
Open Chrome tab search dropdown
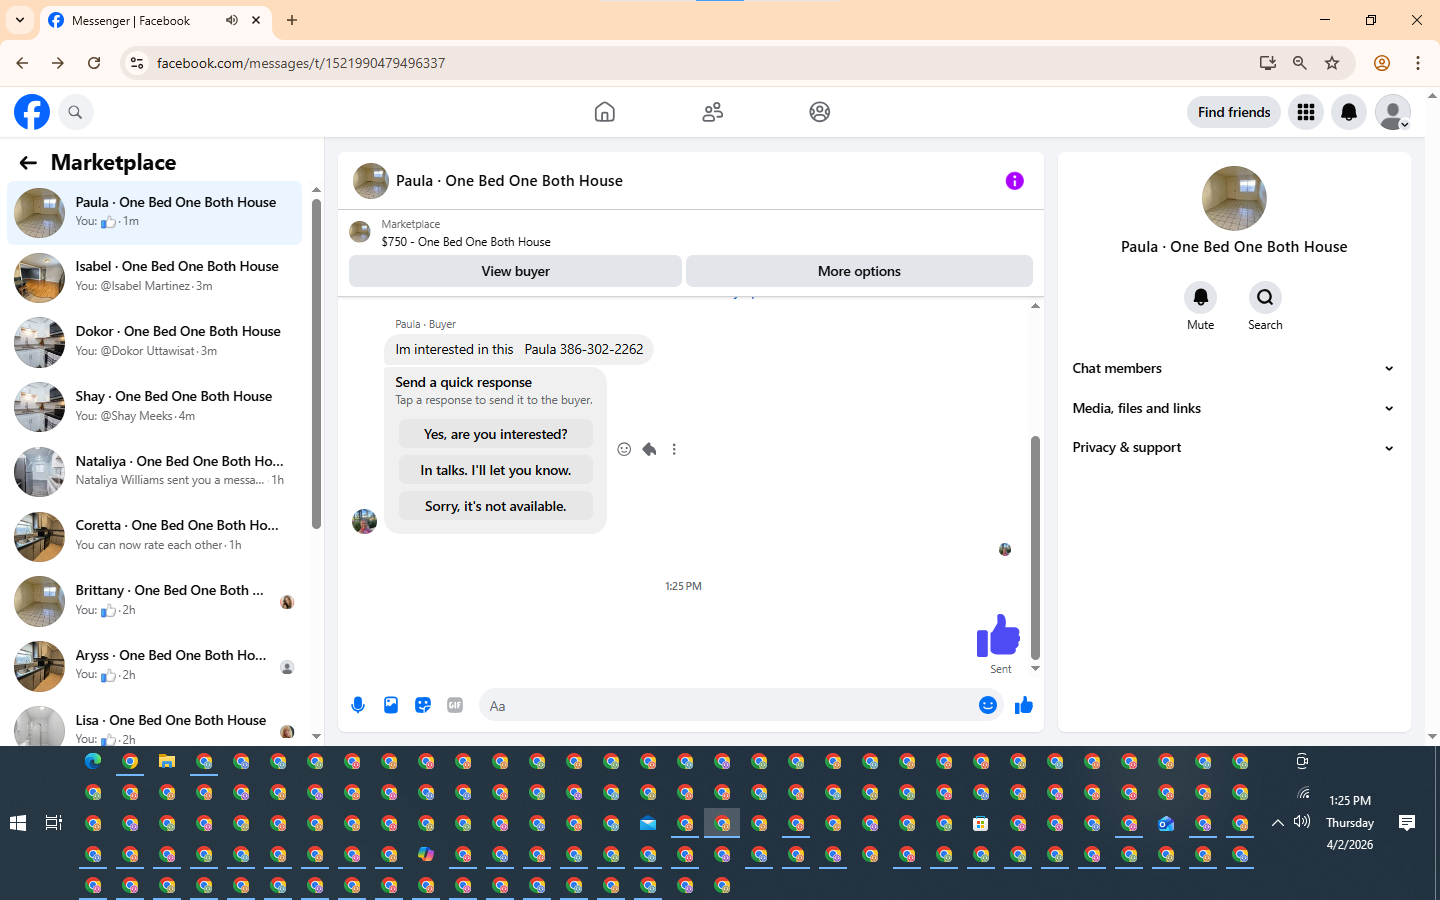[x=20, y=20]
